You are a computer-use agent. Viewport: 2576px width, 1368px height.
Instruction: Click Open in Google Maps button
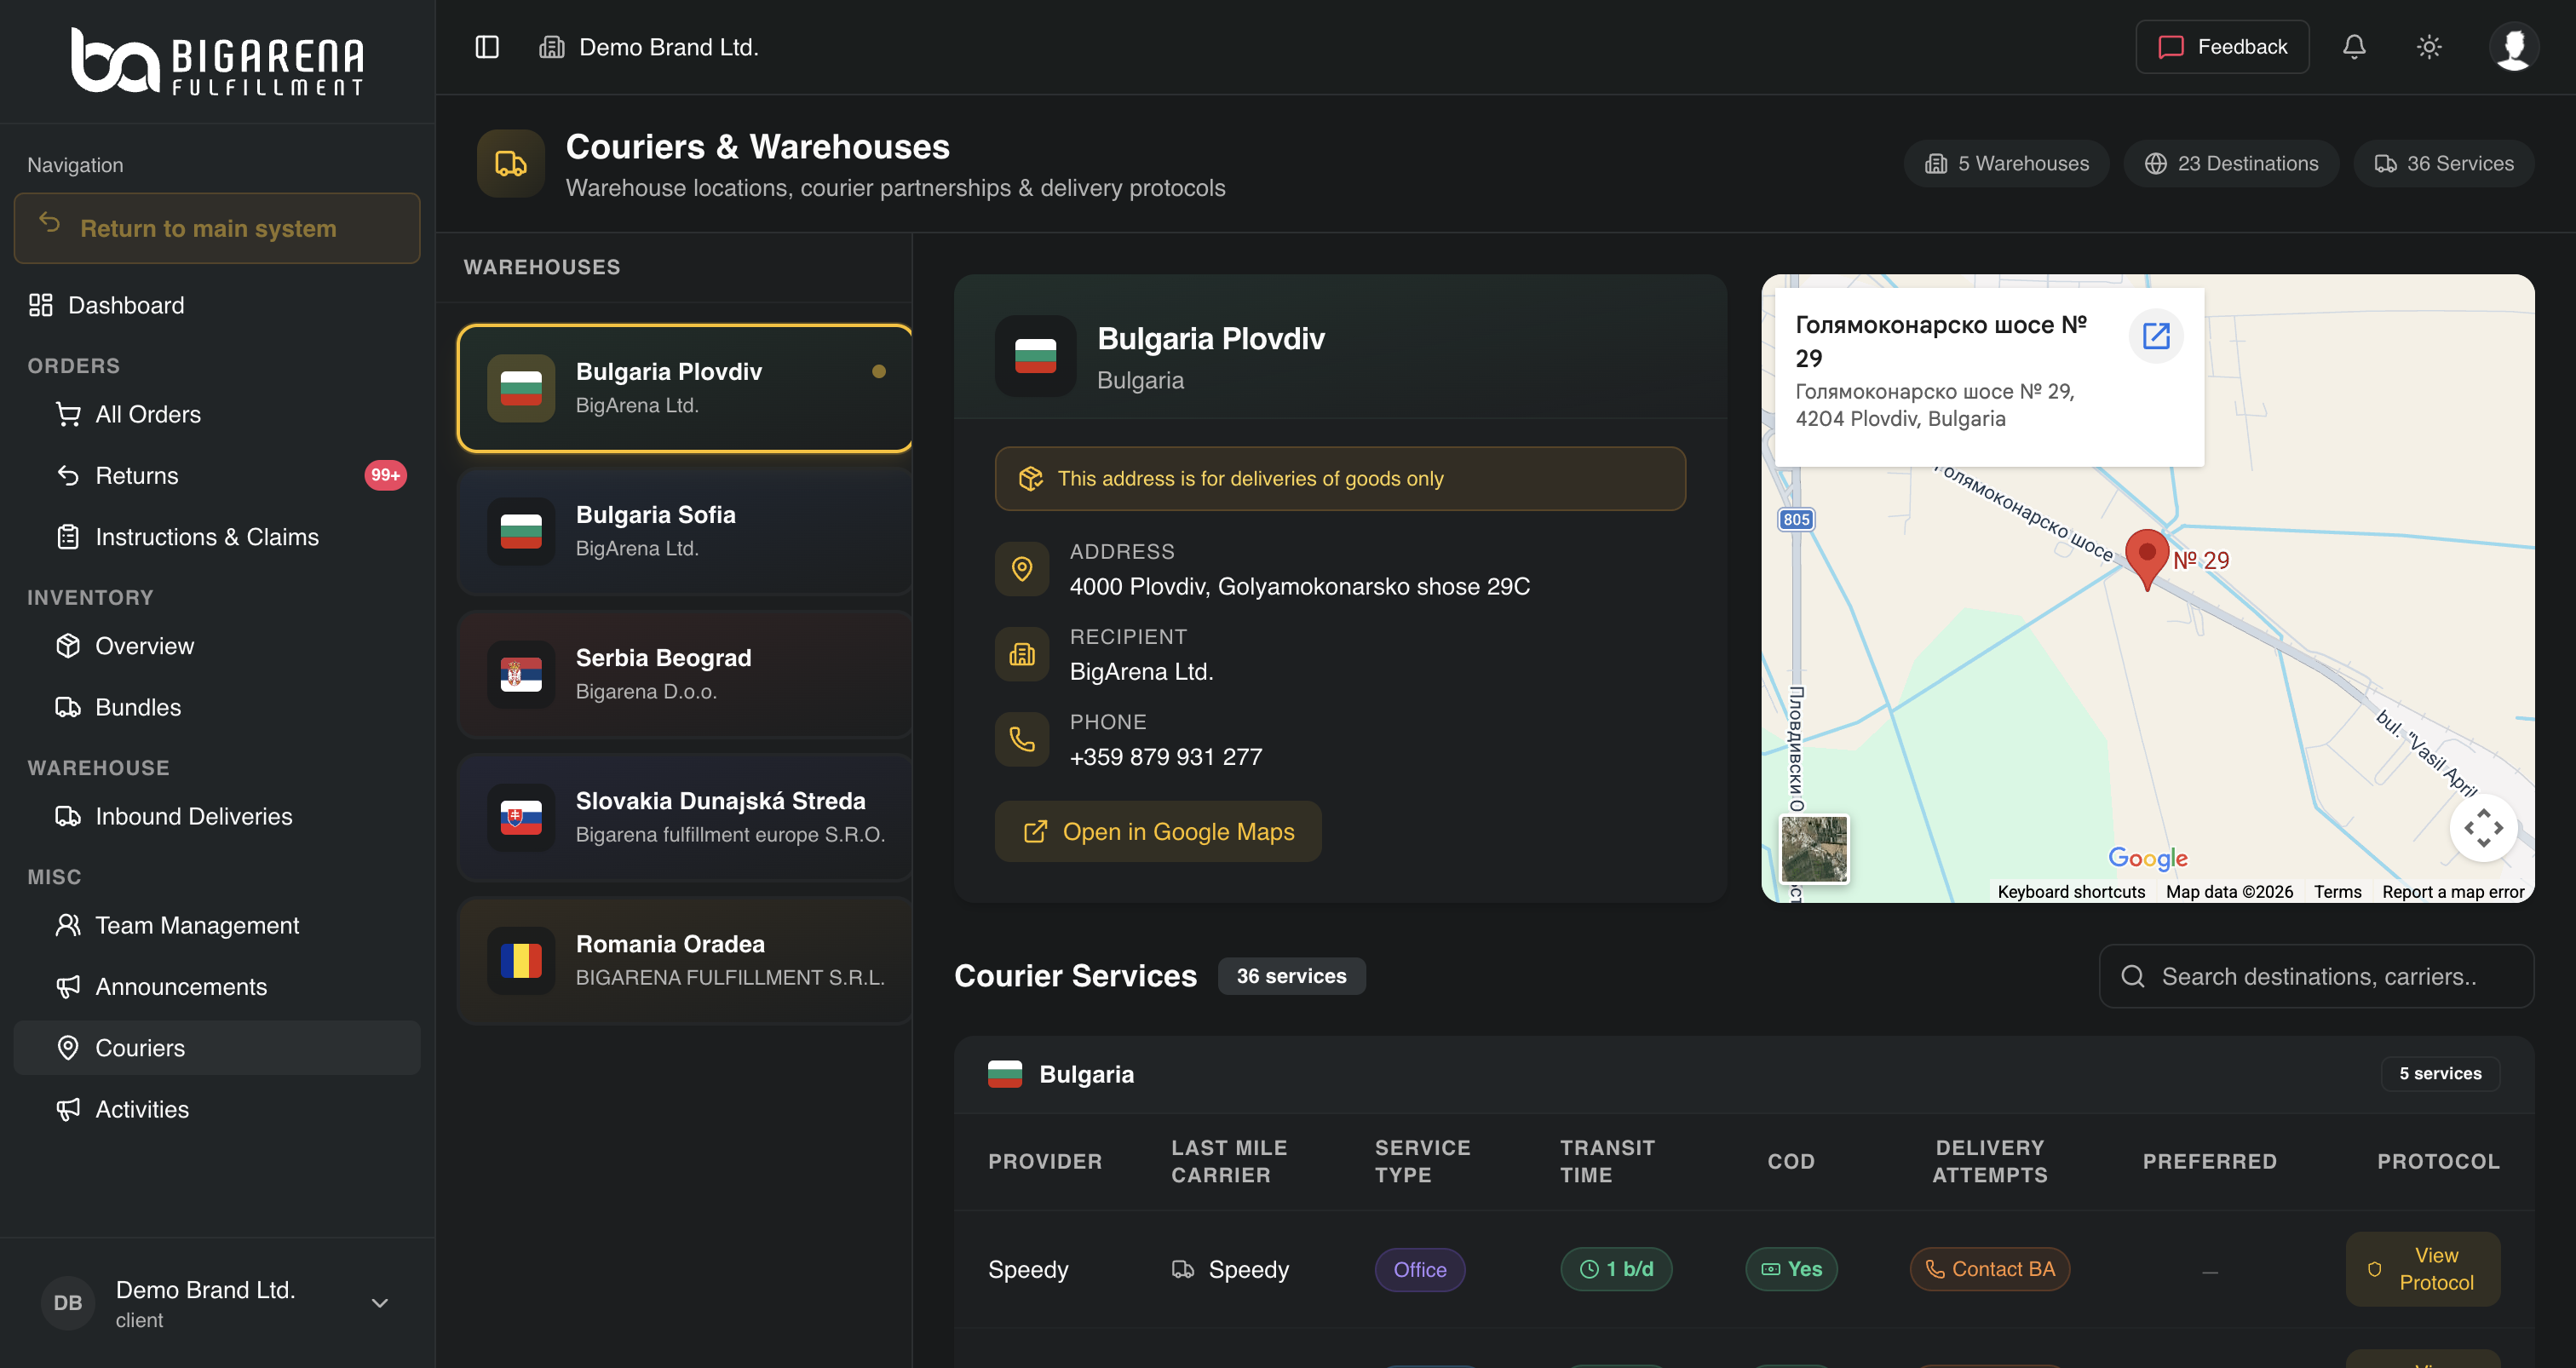(1158, 832)
